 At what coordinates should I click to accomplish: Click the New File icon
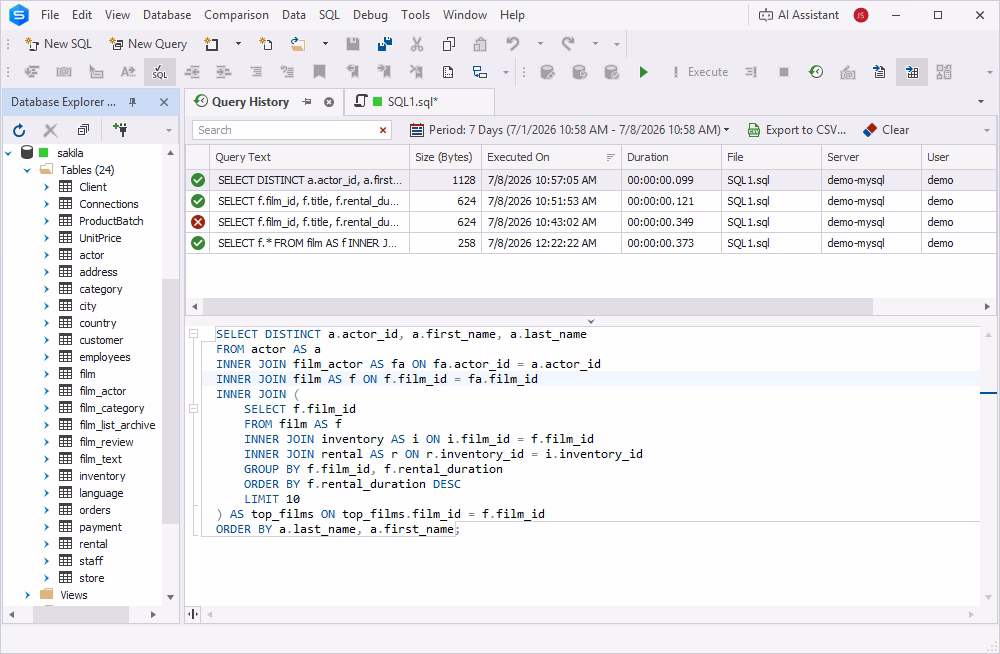click(x=266, y=44)
